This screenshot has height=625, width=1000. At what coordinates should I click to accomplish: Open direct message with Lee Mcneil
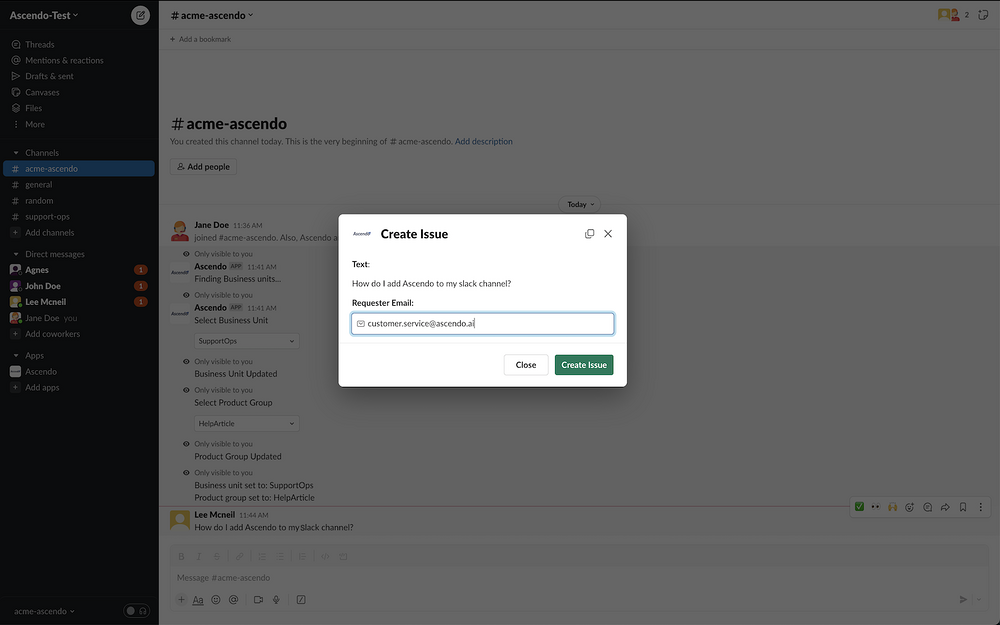coord(45,302)
